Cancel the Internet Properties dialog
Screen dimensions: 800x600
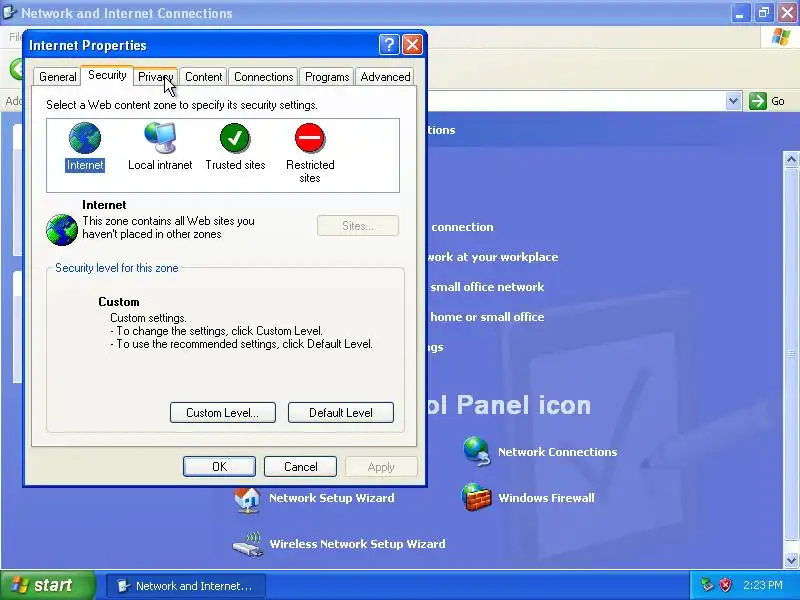301,467
